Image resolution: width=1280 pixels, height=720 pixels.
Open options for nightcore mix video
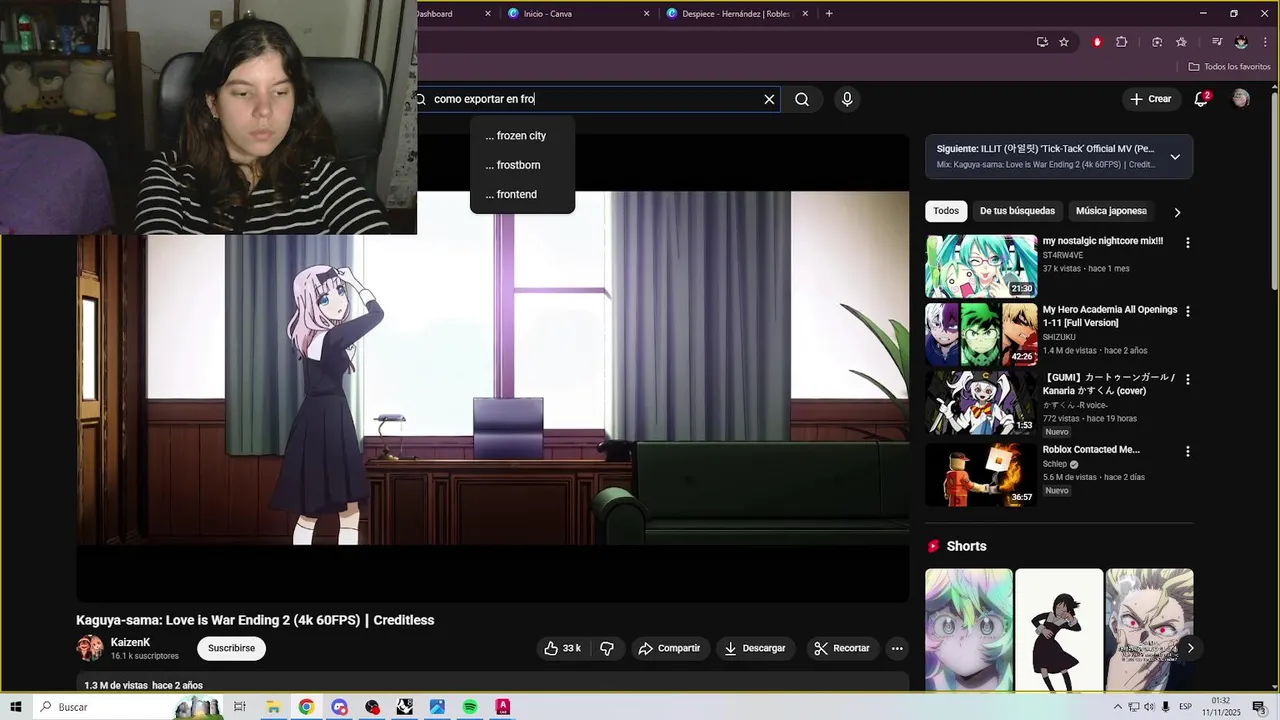point(1188,243)
